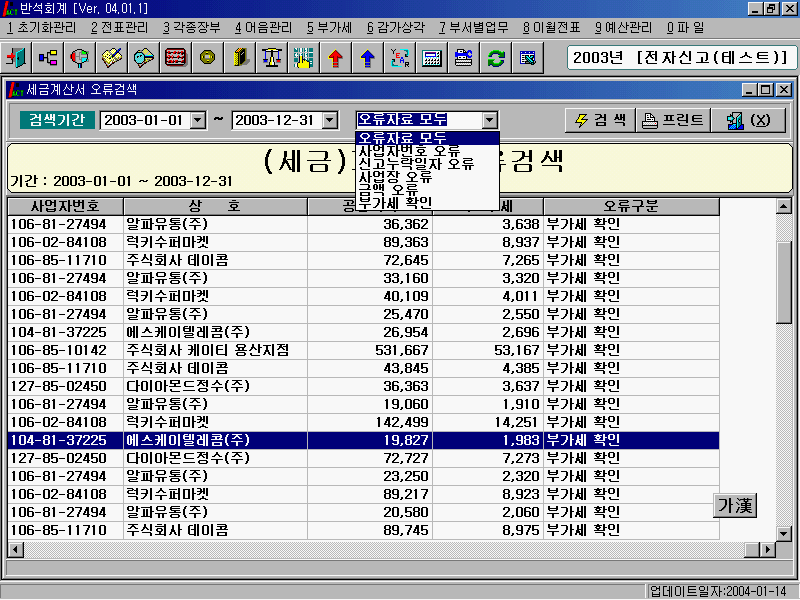
Task: Click the 검색 search button
Action: pos(599,120)
